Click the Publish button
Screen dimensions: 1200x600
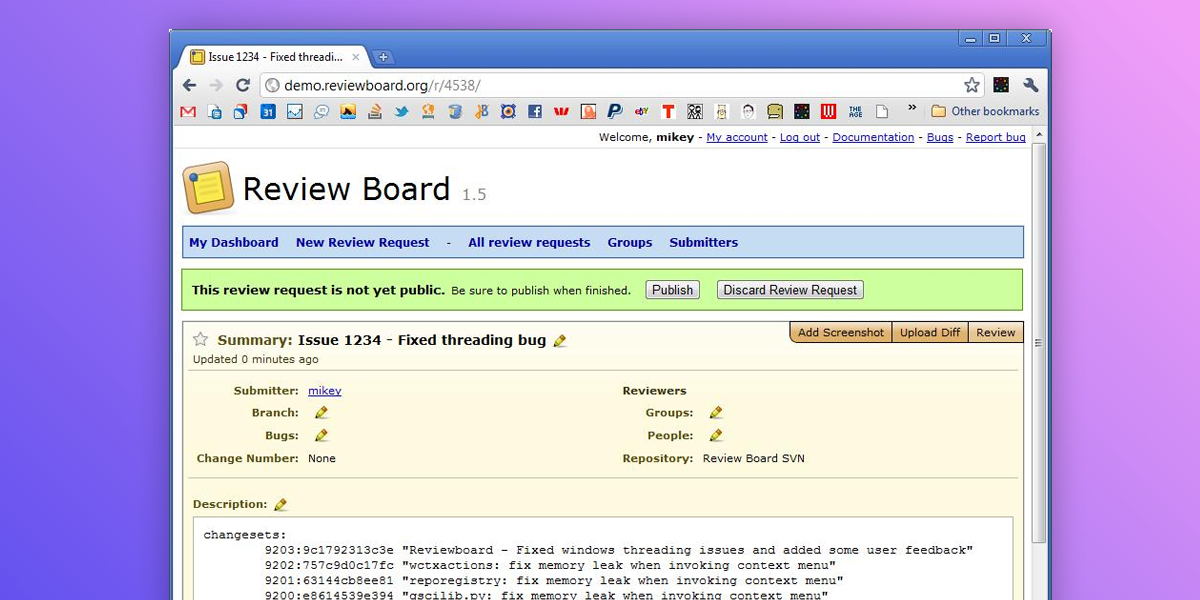[x=672, y=290]
